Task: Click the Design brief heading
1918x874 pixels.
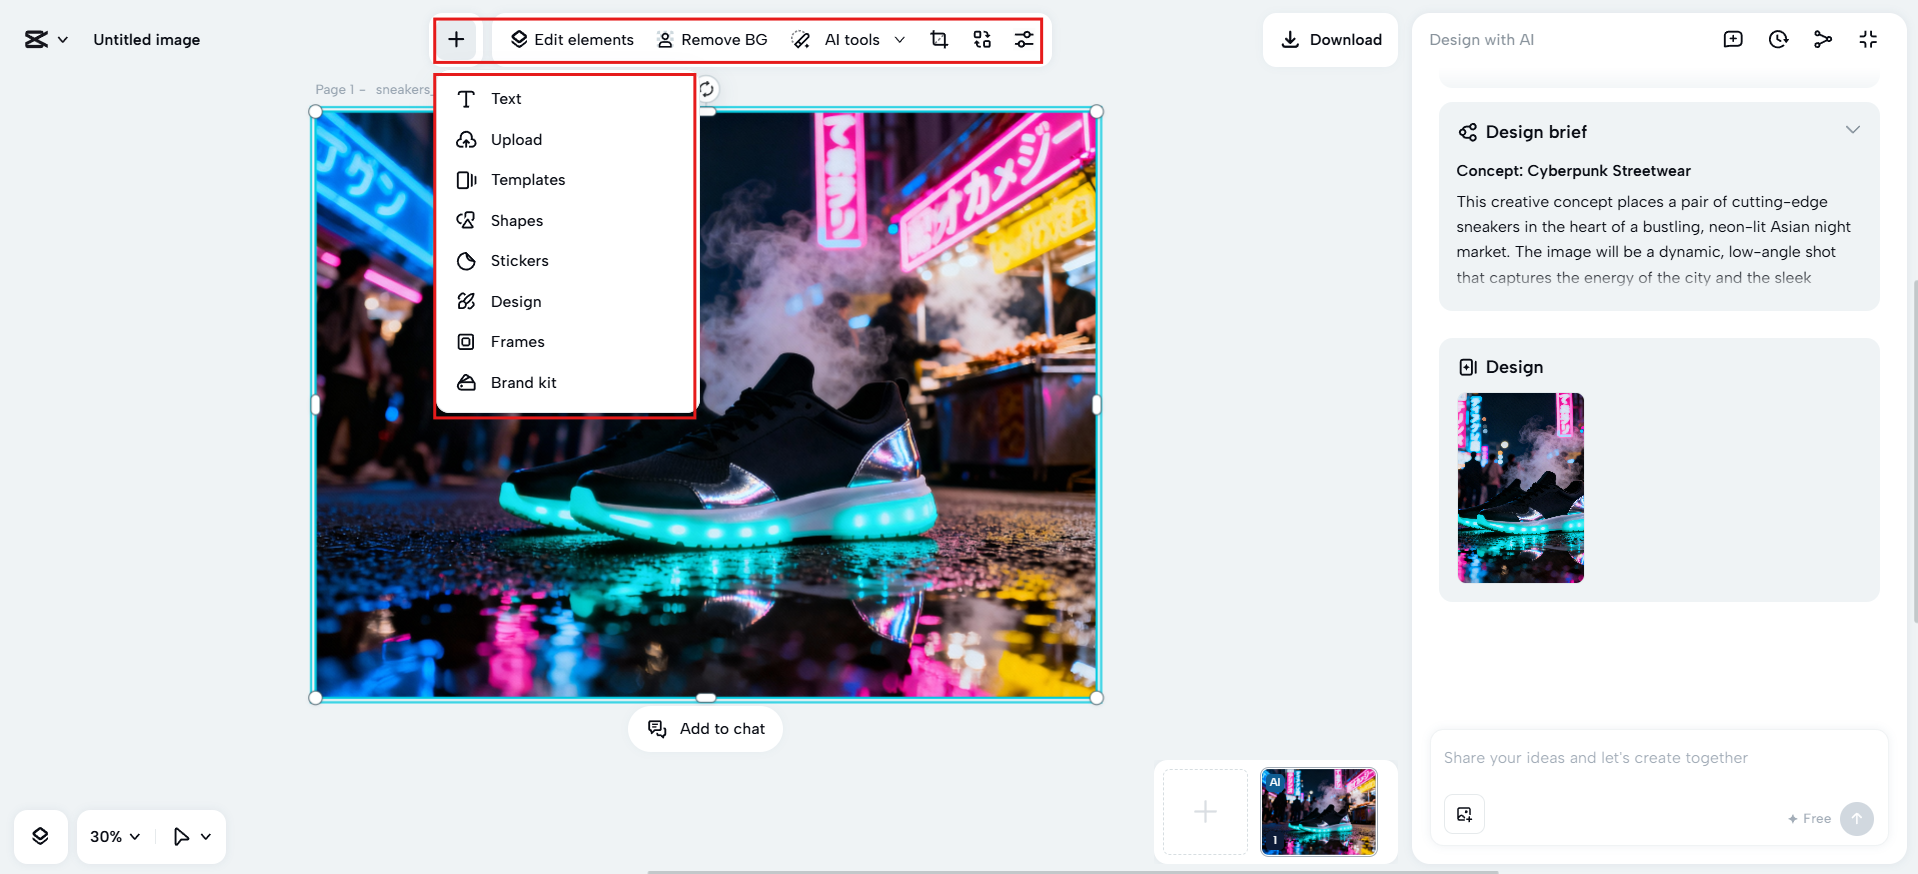Action: tap(1536, 132)
